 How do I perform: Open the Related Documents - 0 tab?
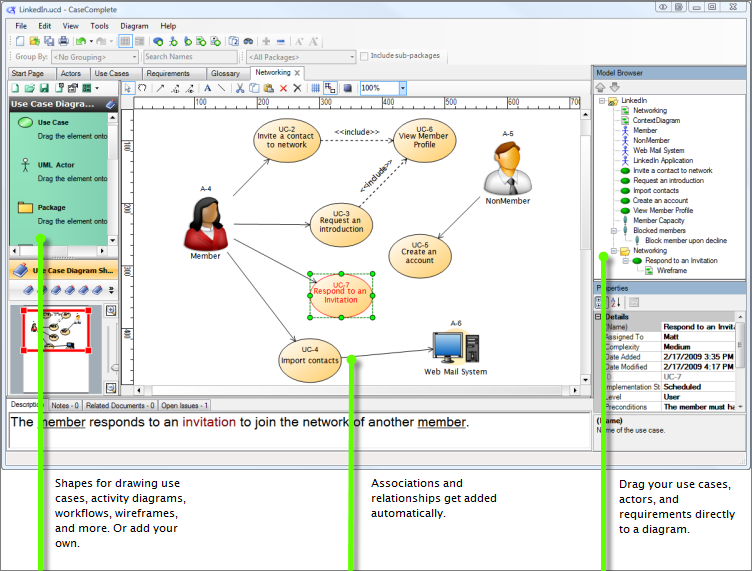click(x=120, y=406)
